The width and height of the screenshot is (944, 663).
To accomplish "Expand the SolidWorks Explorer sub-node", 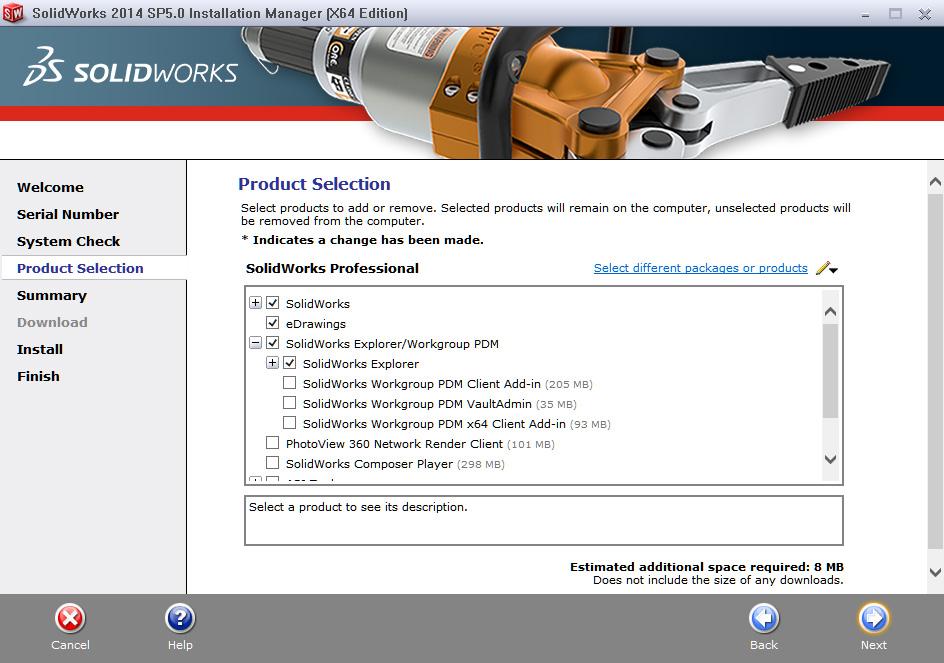I will click(x=272, y=363).
